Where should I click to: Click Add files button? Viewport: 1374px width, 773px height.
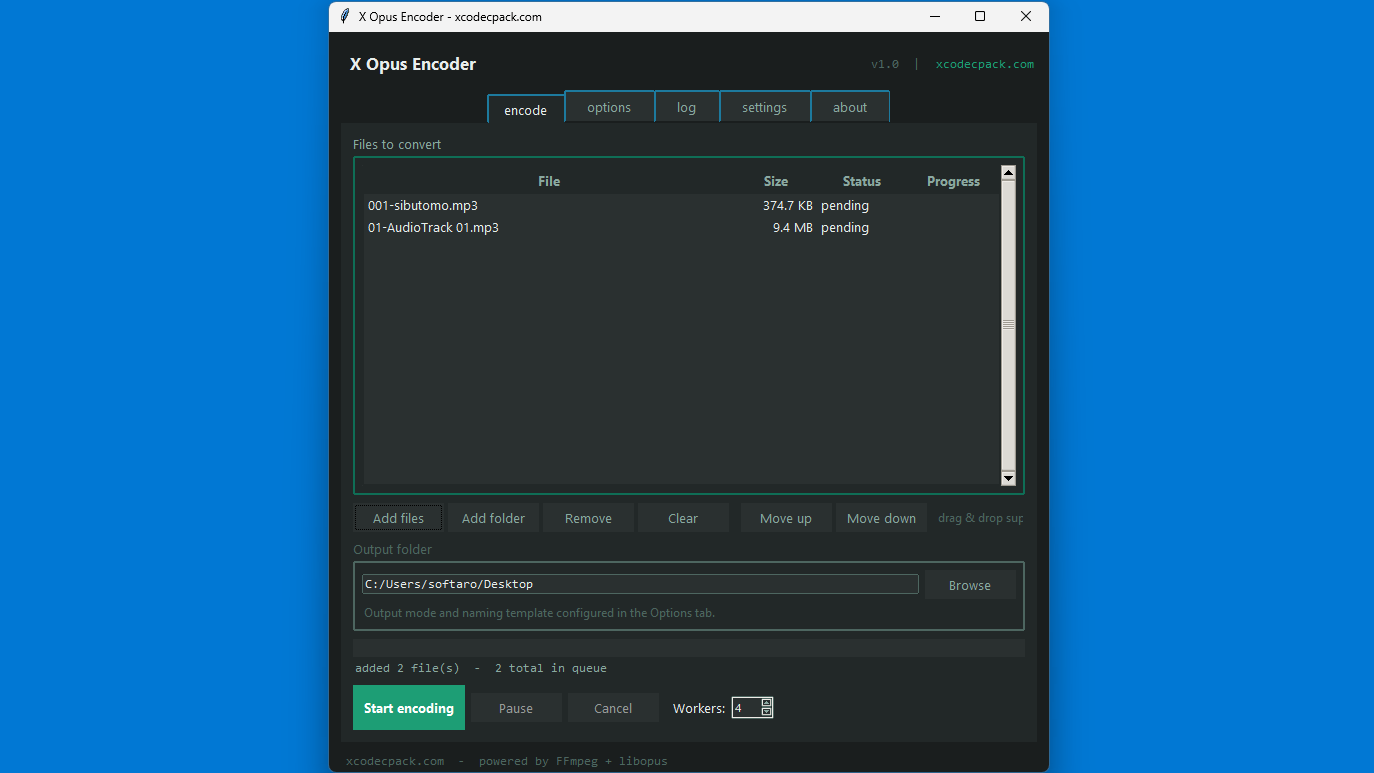398,517
